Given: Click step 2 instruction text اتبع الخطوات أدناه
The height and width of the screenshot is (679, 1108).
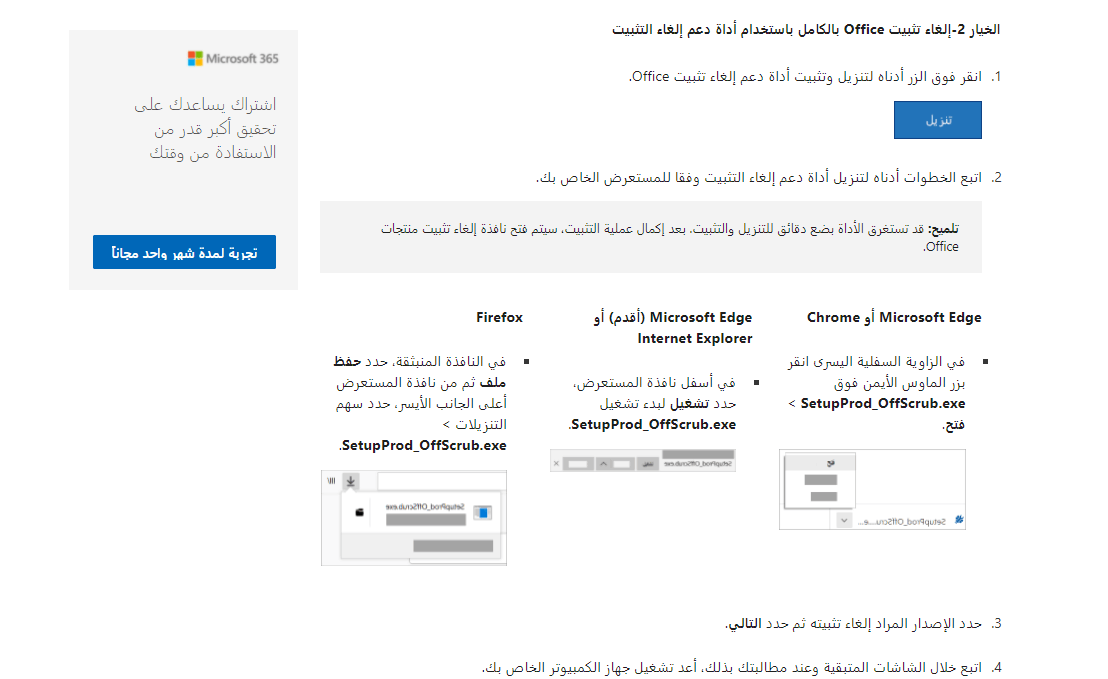Looking at the screenshot, I should tap(758, 177).
